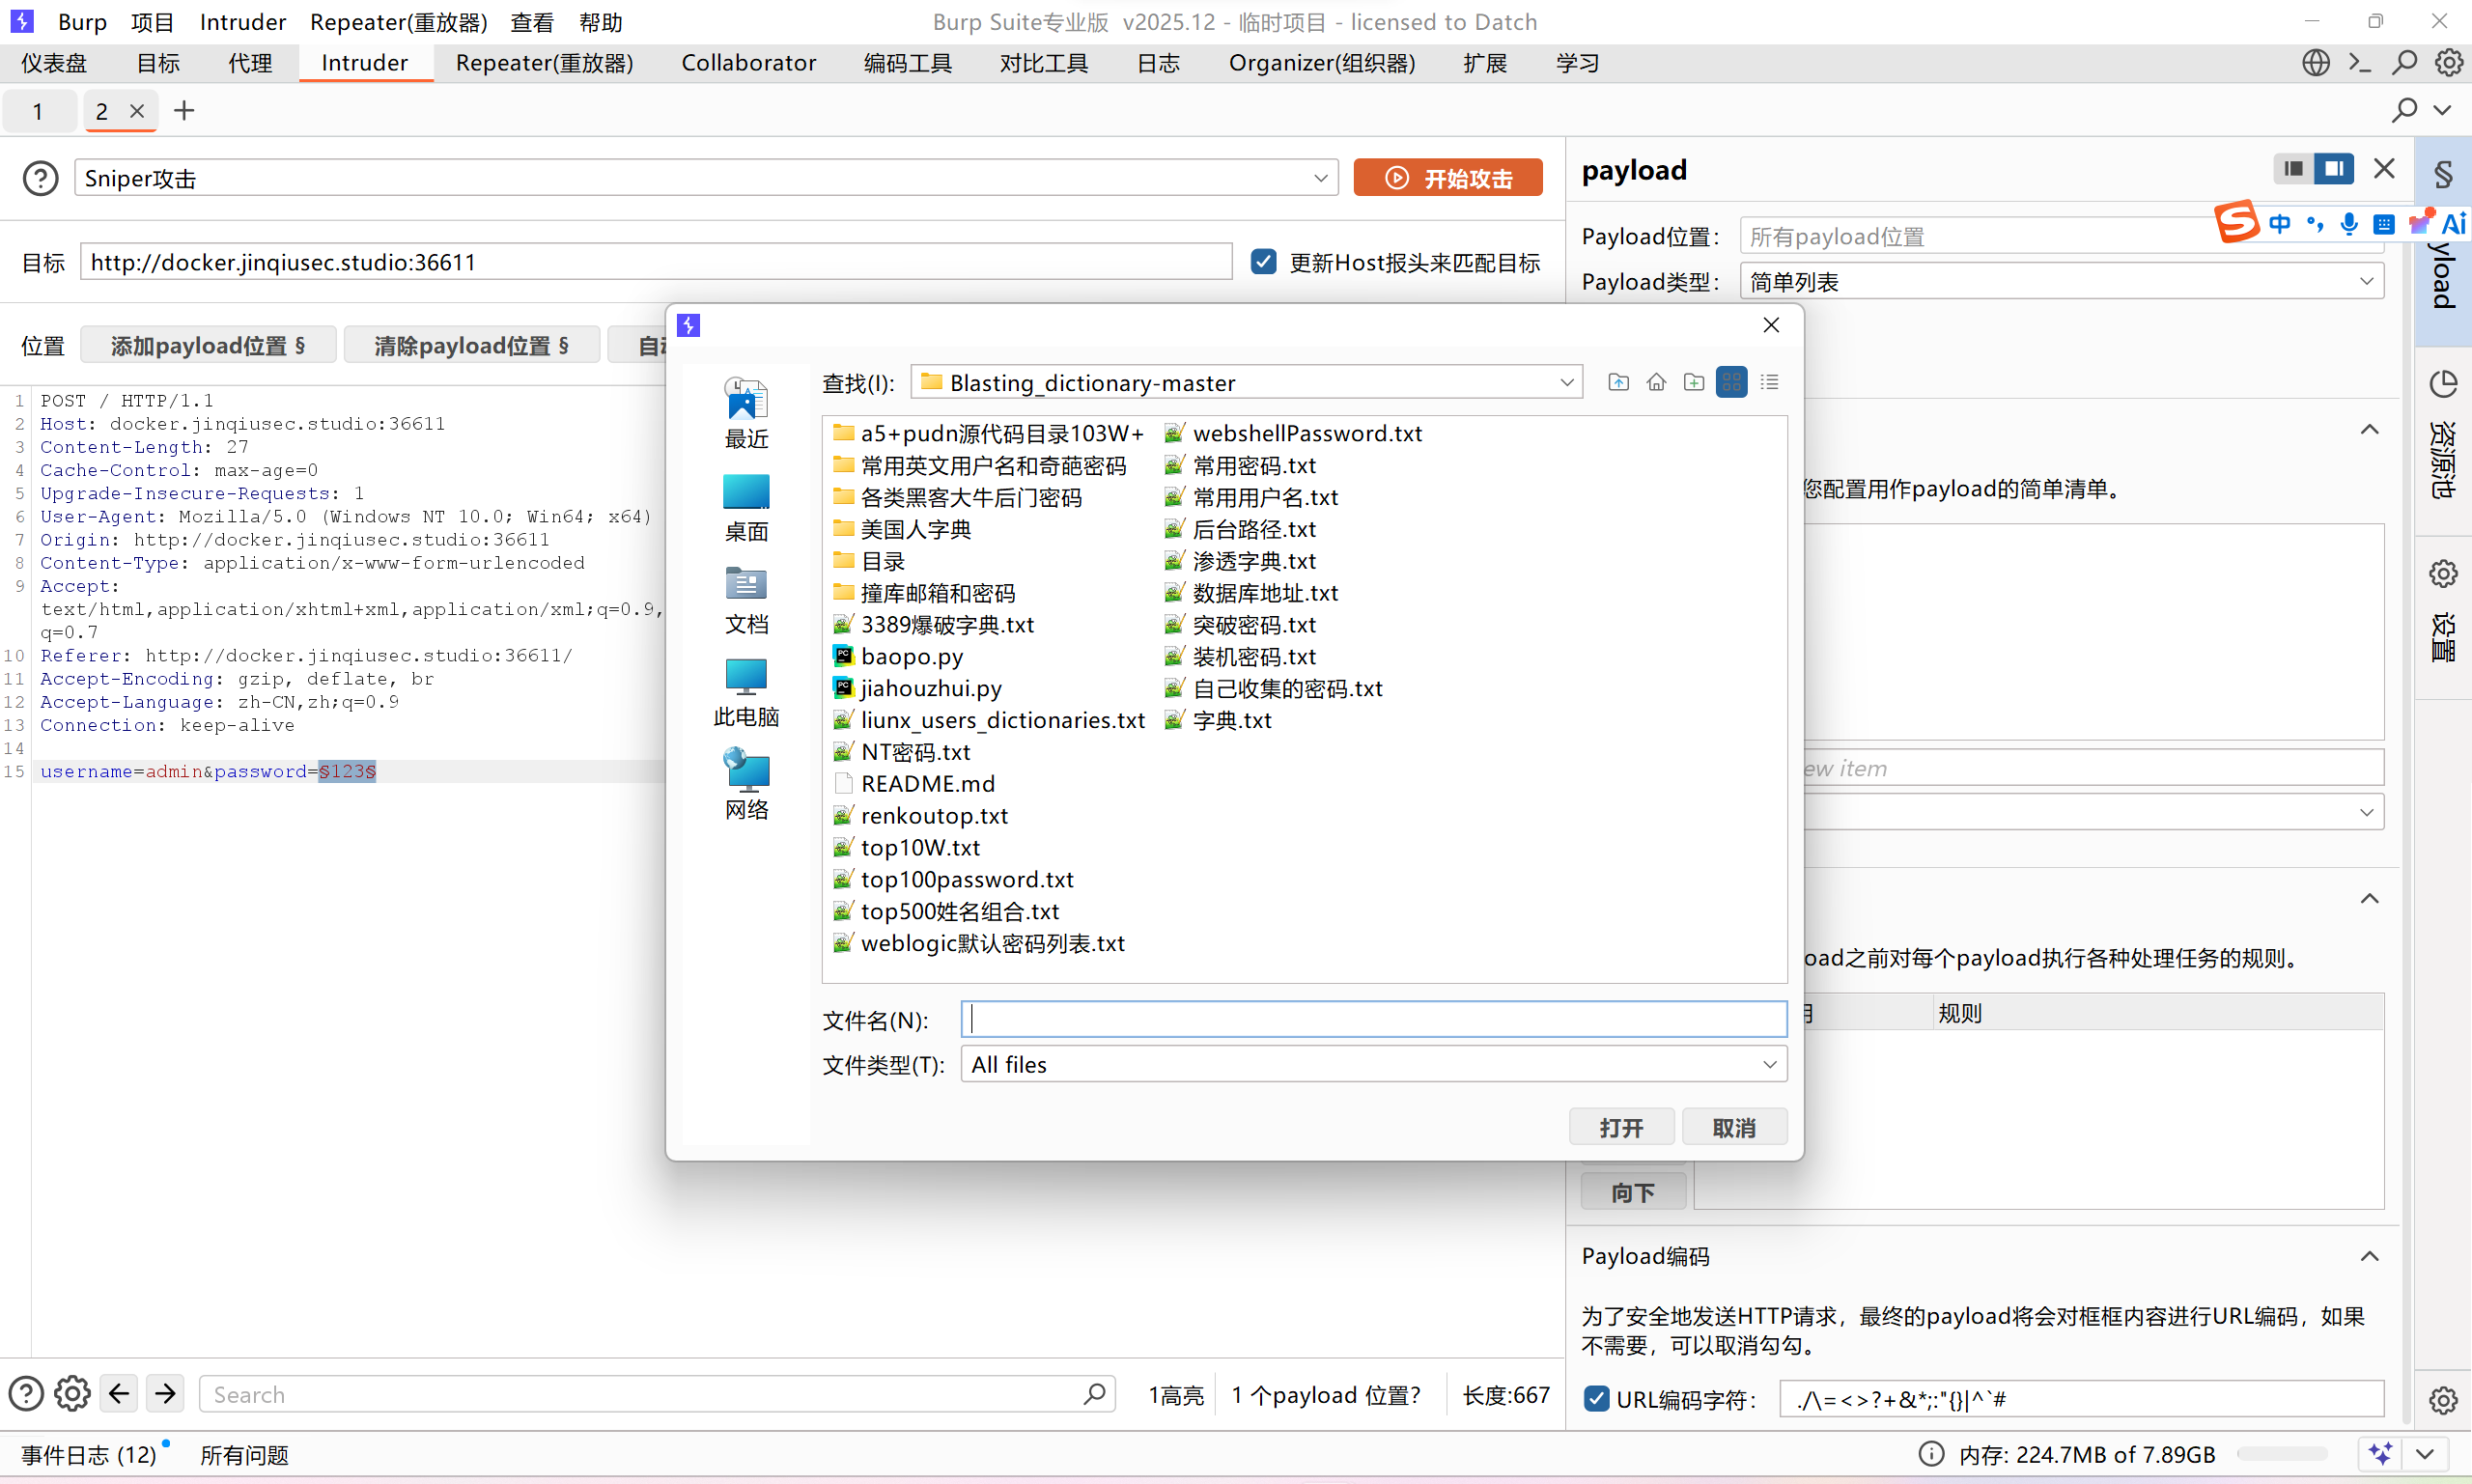
Task: Toggle payload panel side-dock layout button
Action: [2333, 169]
